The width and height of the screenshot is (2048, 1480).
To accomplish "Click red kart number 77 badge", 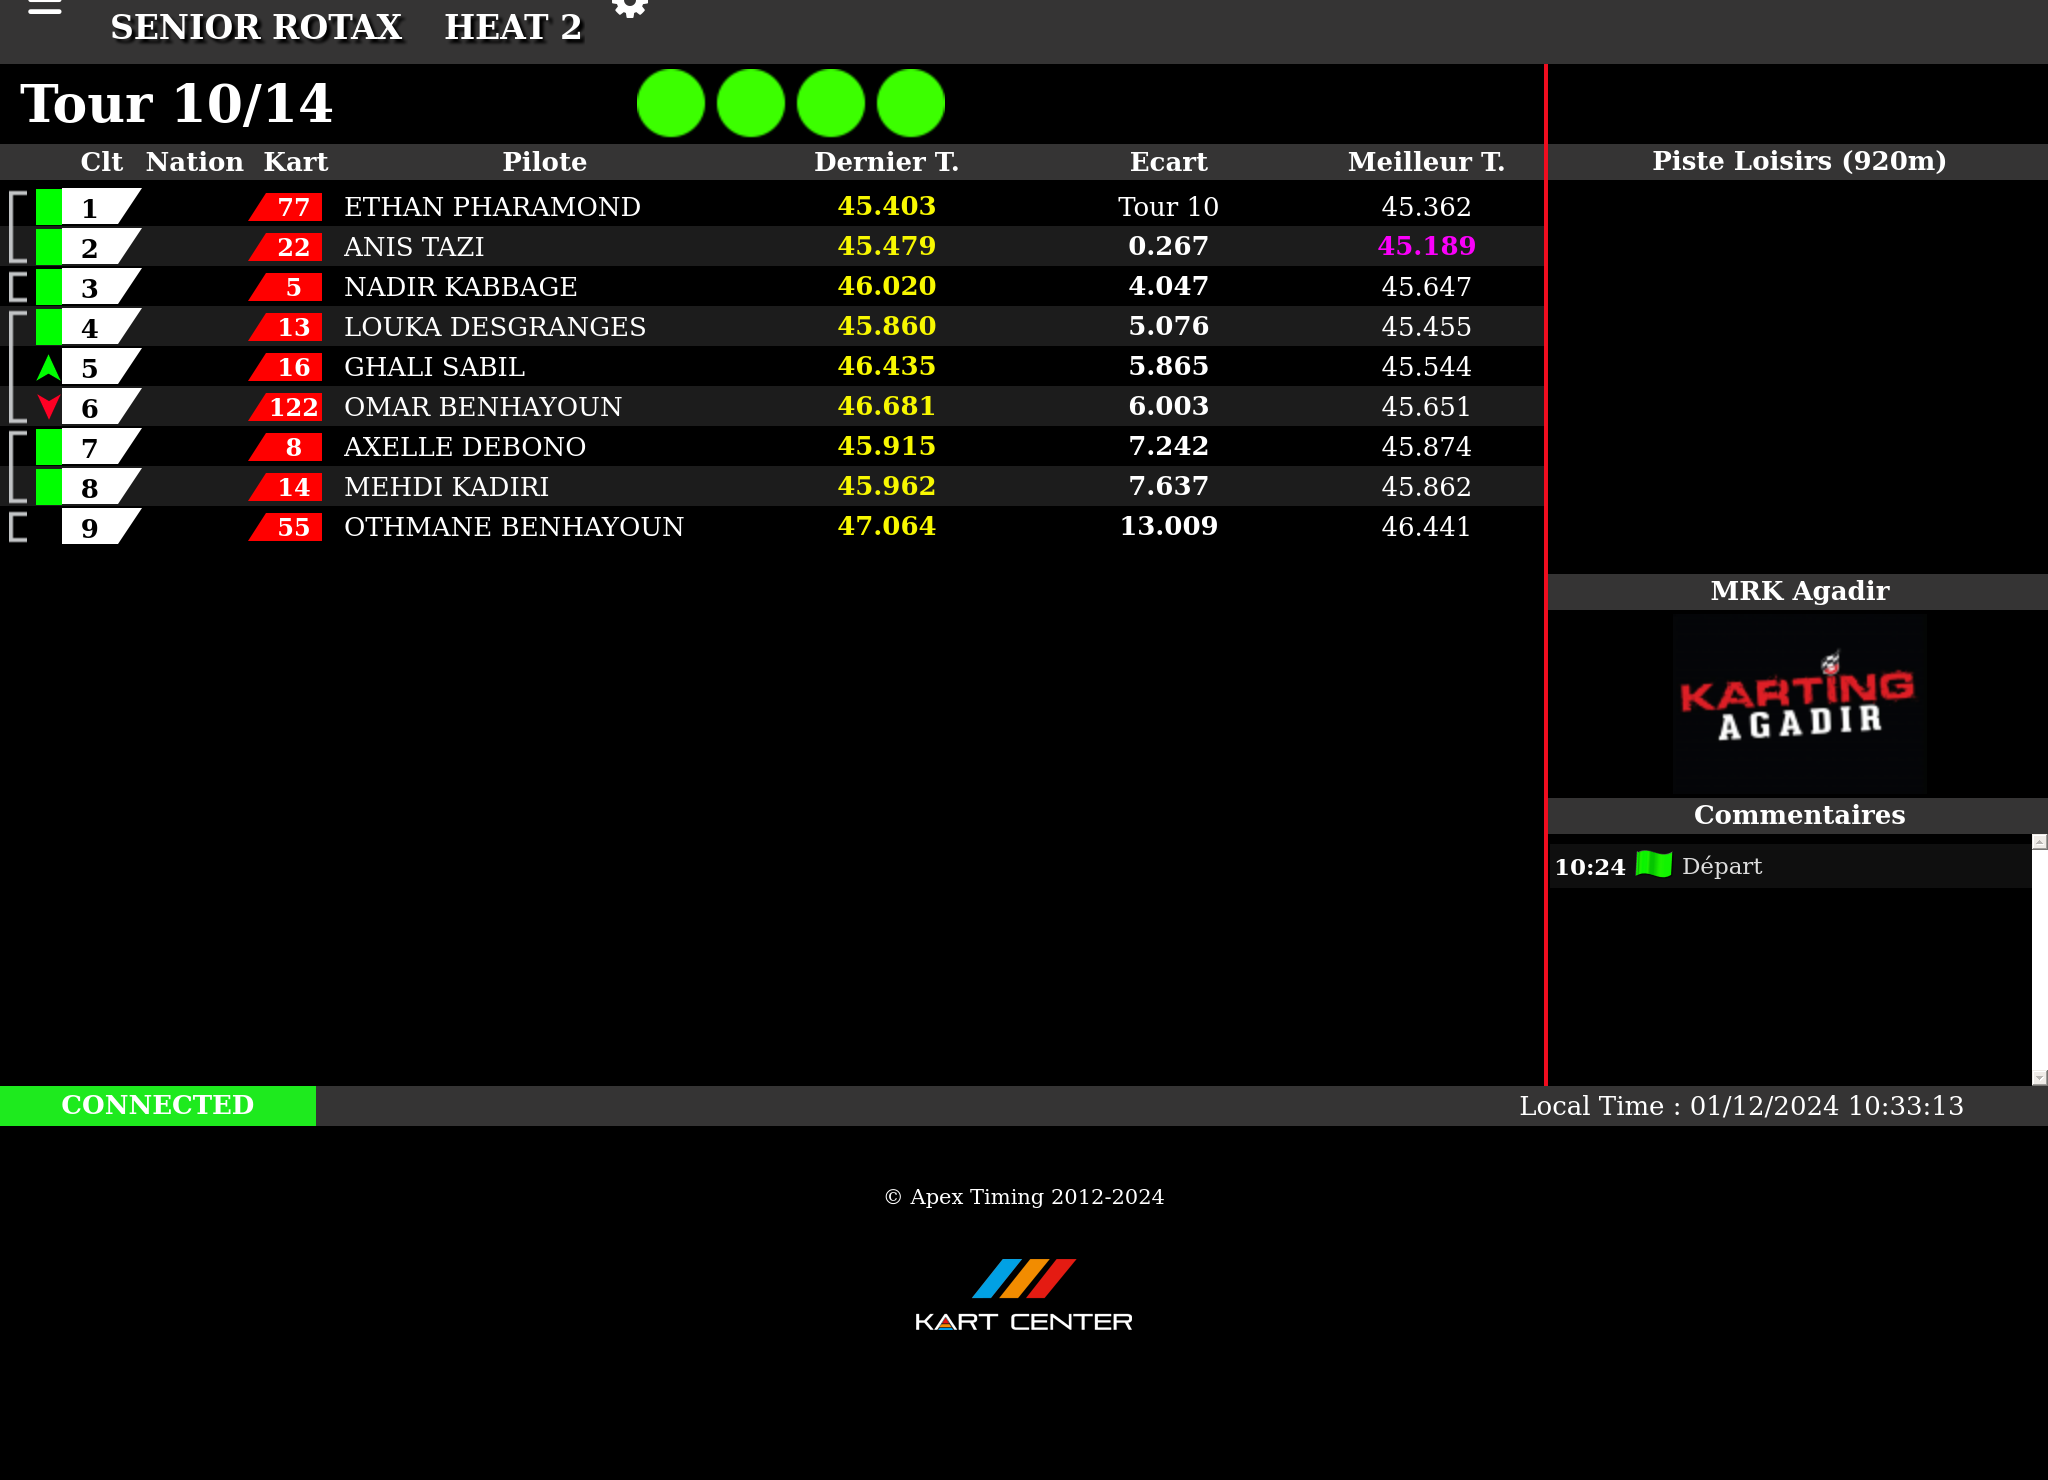I will pyautogui.click(x=288, y=207).
